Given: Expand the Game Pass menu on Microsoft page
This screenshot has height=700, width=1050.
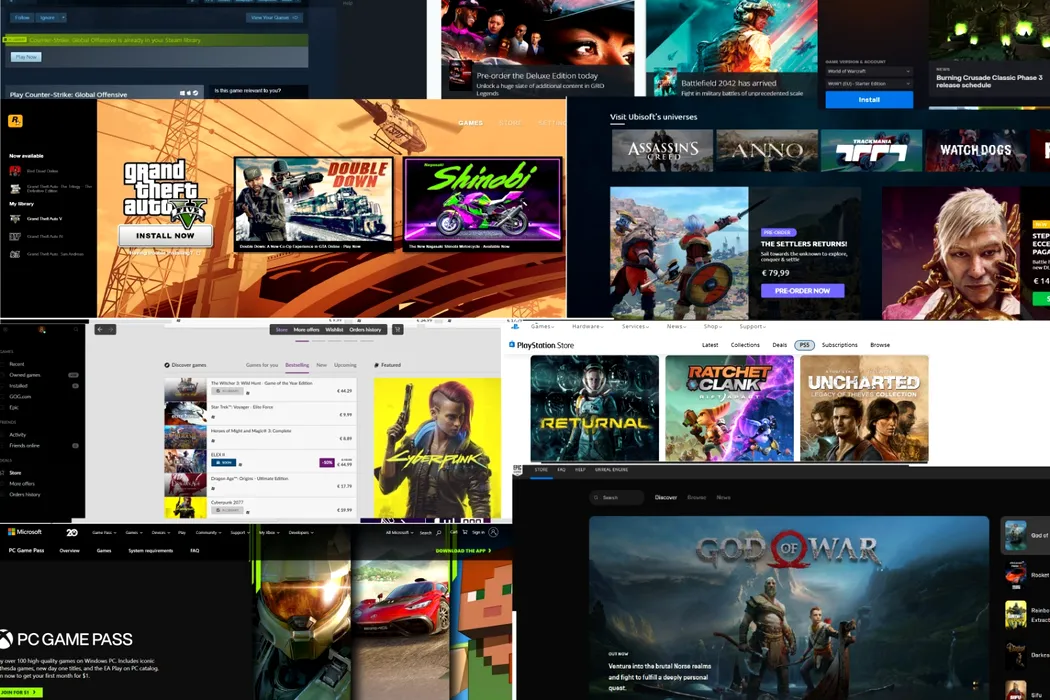Looking at the screenshot, I should (x=104, y=533).
